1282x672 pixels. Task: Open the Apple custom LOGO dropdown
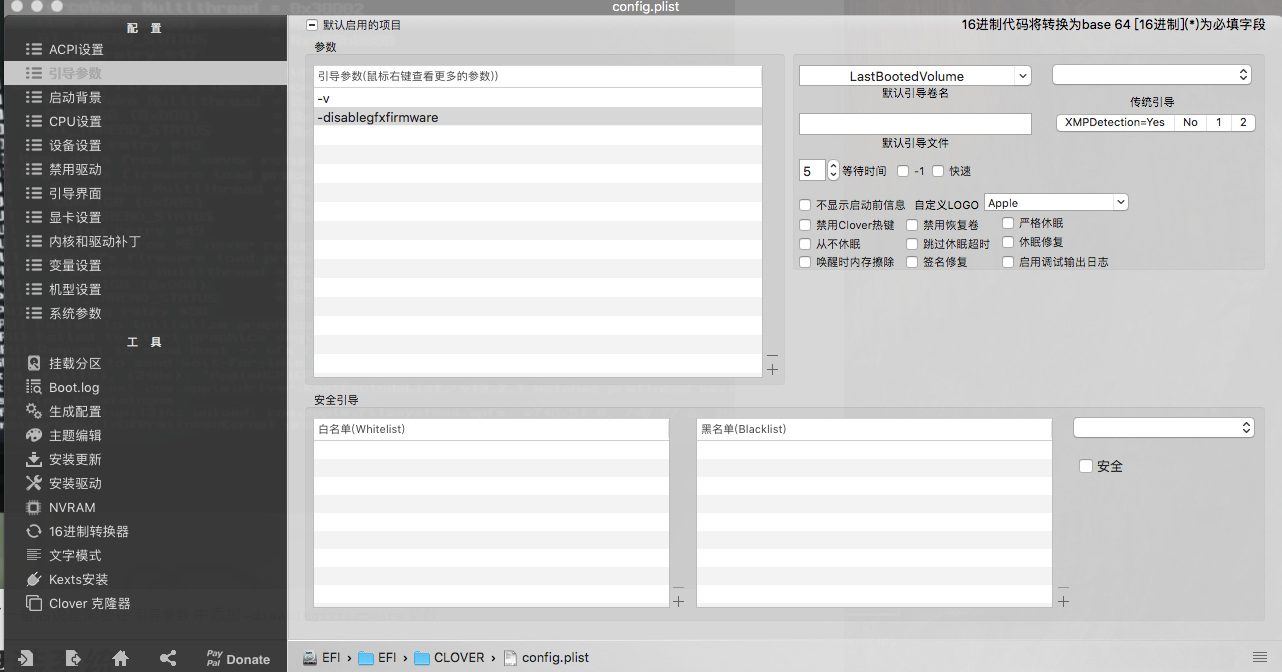[x=1056, y=202]
